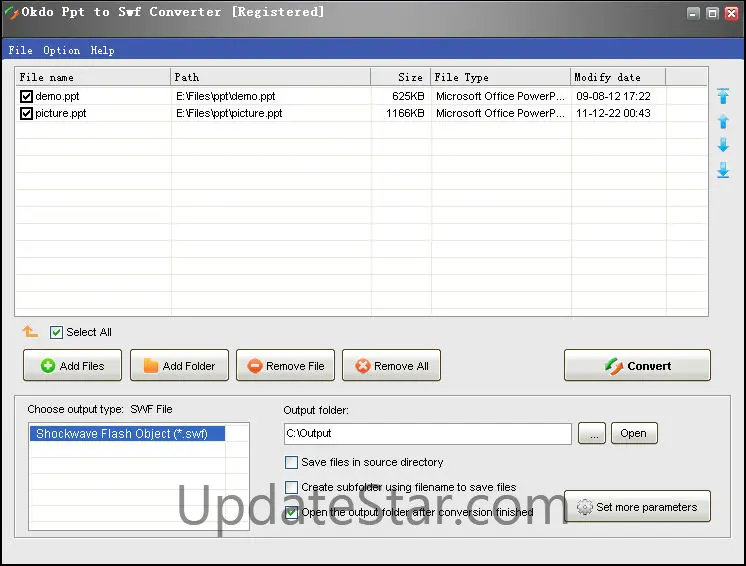Enable Create subfolder using filename option
The width and height of the screenshot is (746, 566).
(x=291, y=487)
